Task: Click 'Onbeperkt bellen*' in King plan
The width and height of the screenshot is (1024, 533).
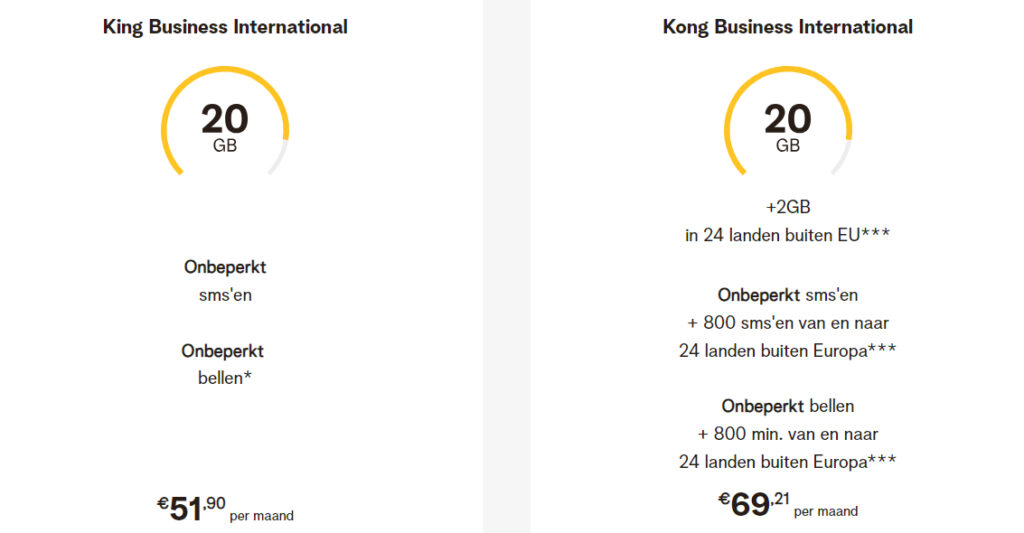Action: [223, 364]
